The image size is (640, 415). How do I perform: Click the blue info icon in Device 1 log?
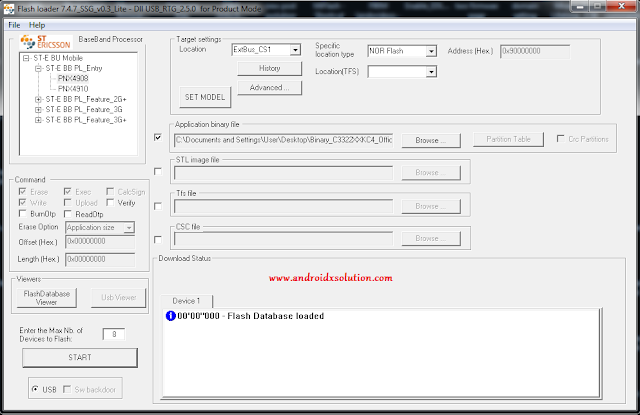coord(170,316)
